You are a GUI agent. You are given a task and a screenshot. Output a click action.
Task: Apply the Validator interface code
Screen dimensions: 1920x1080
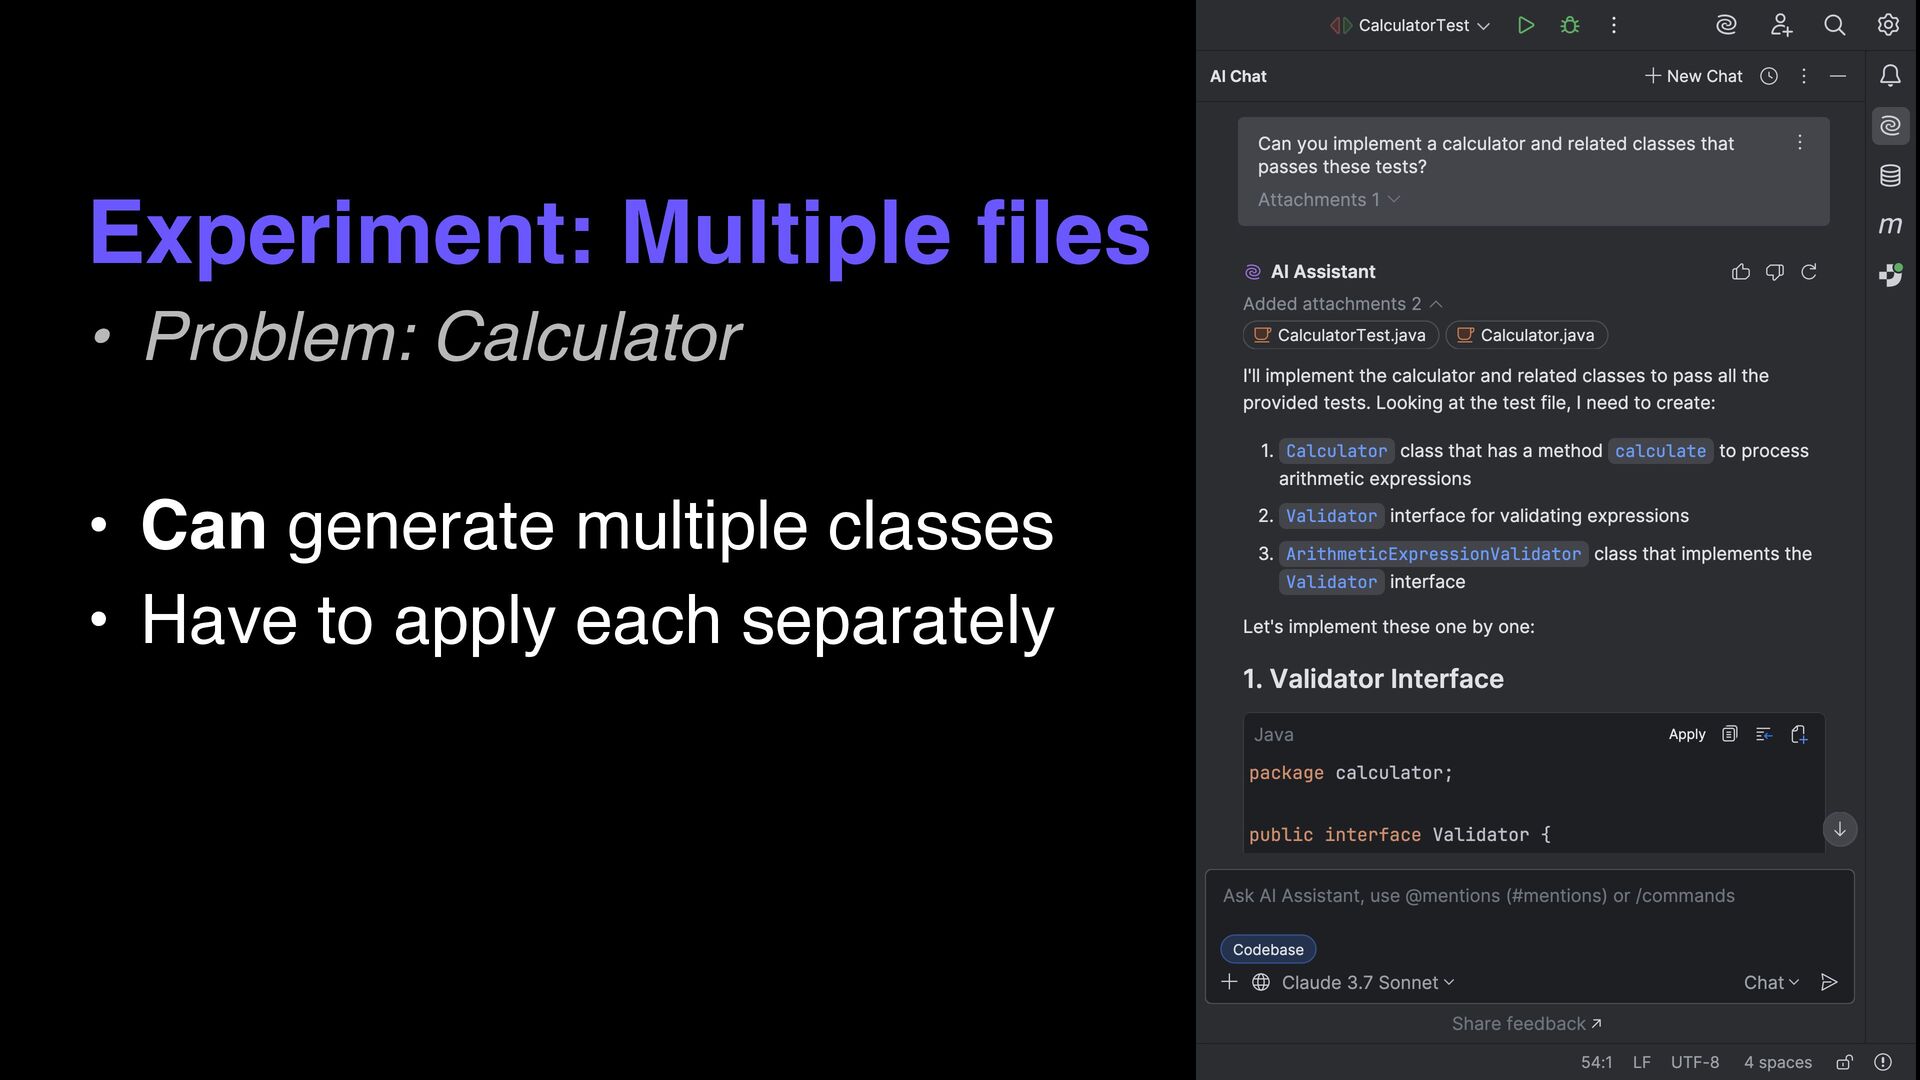pos(1687,734)
